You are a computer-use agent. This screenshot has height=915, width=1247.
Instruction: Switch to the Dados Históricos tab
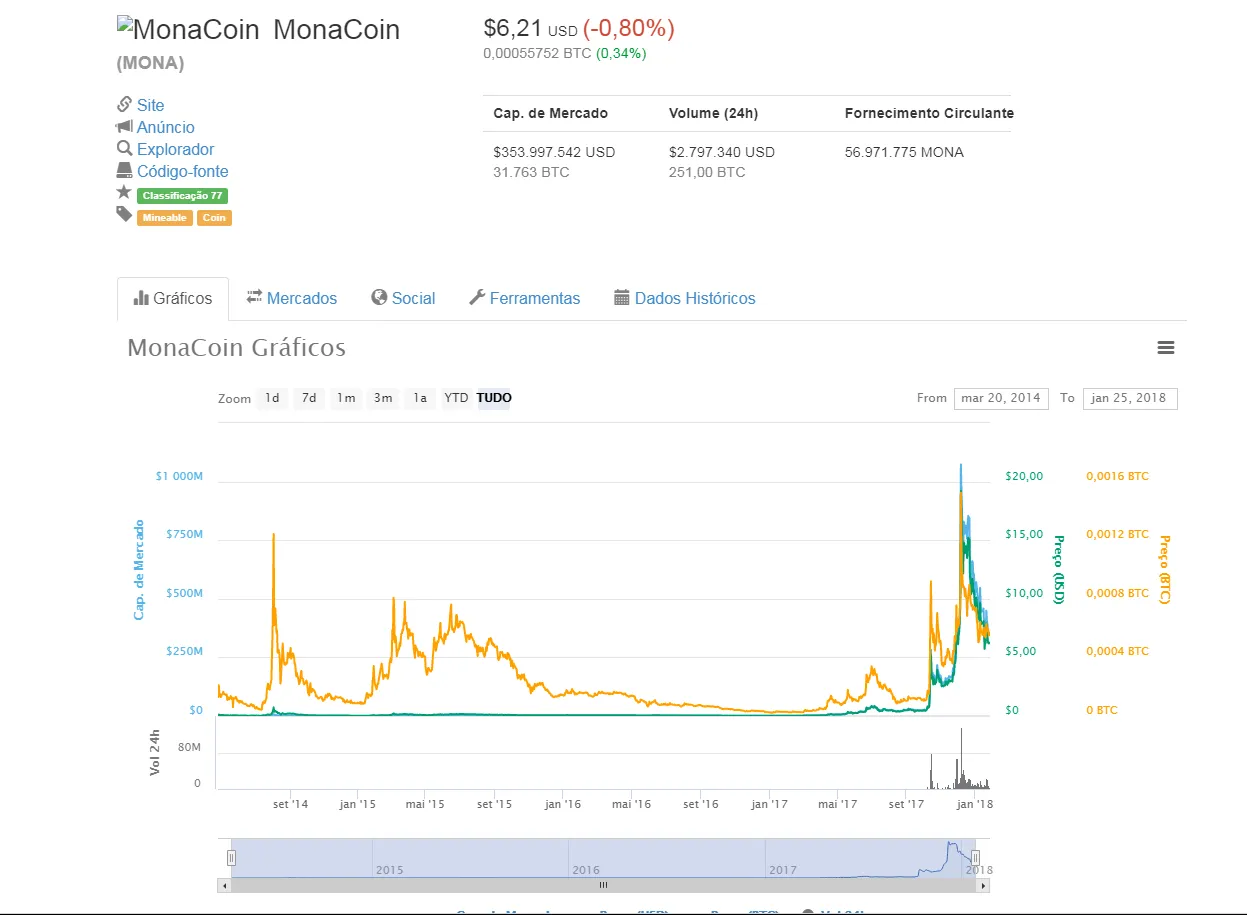click(685, 298)
